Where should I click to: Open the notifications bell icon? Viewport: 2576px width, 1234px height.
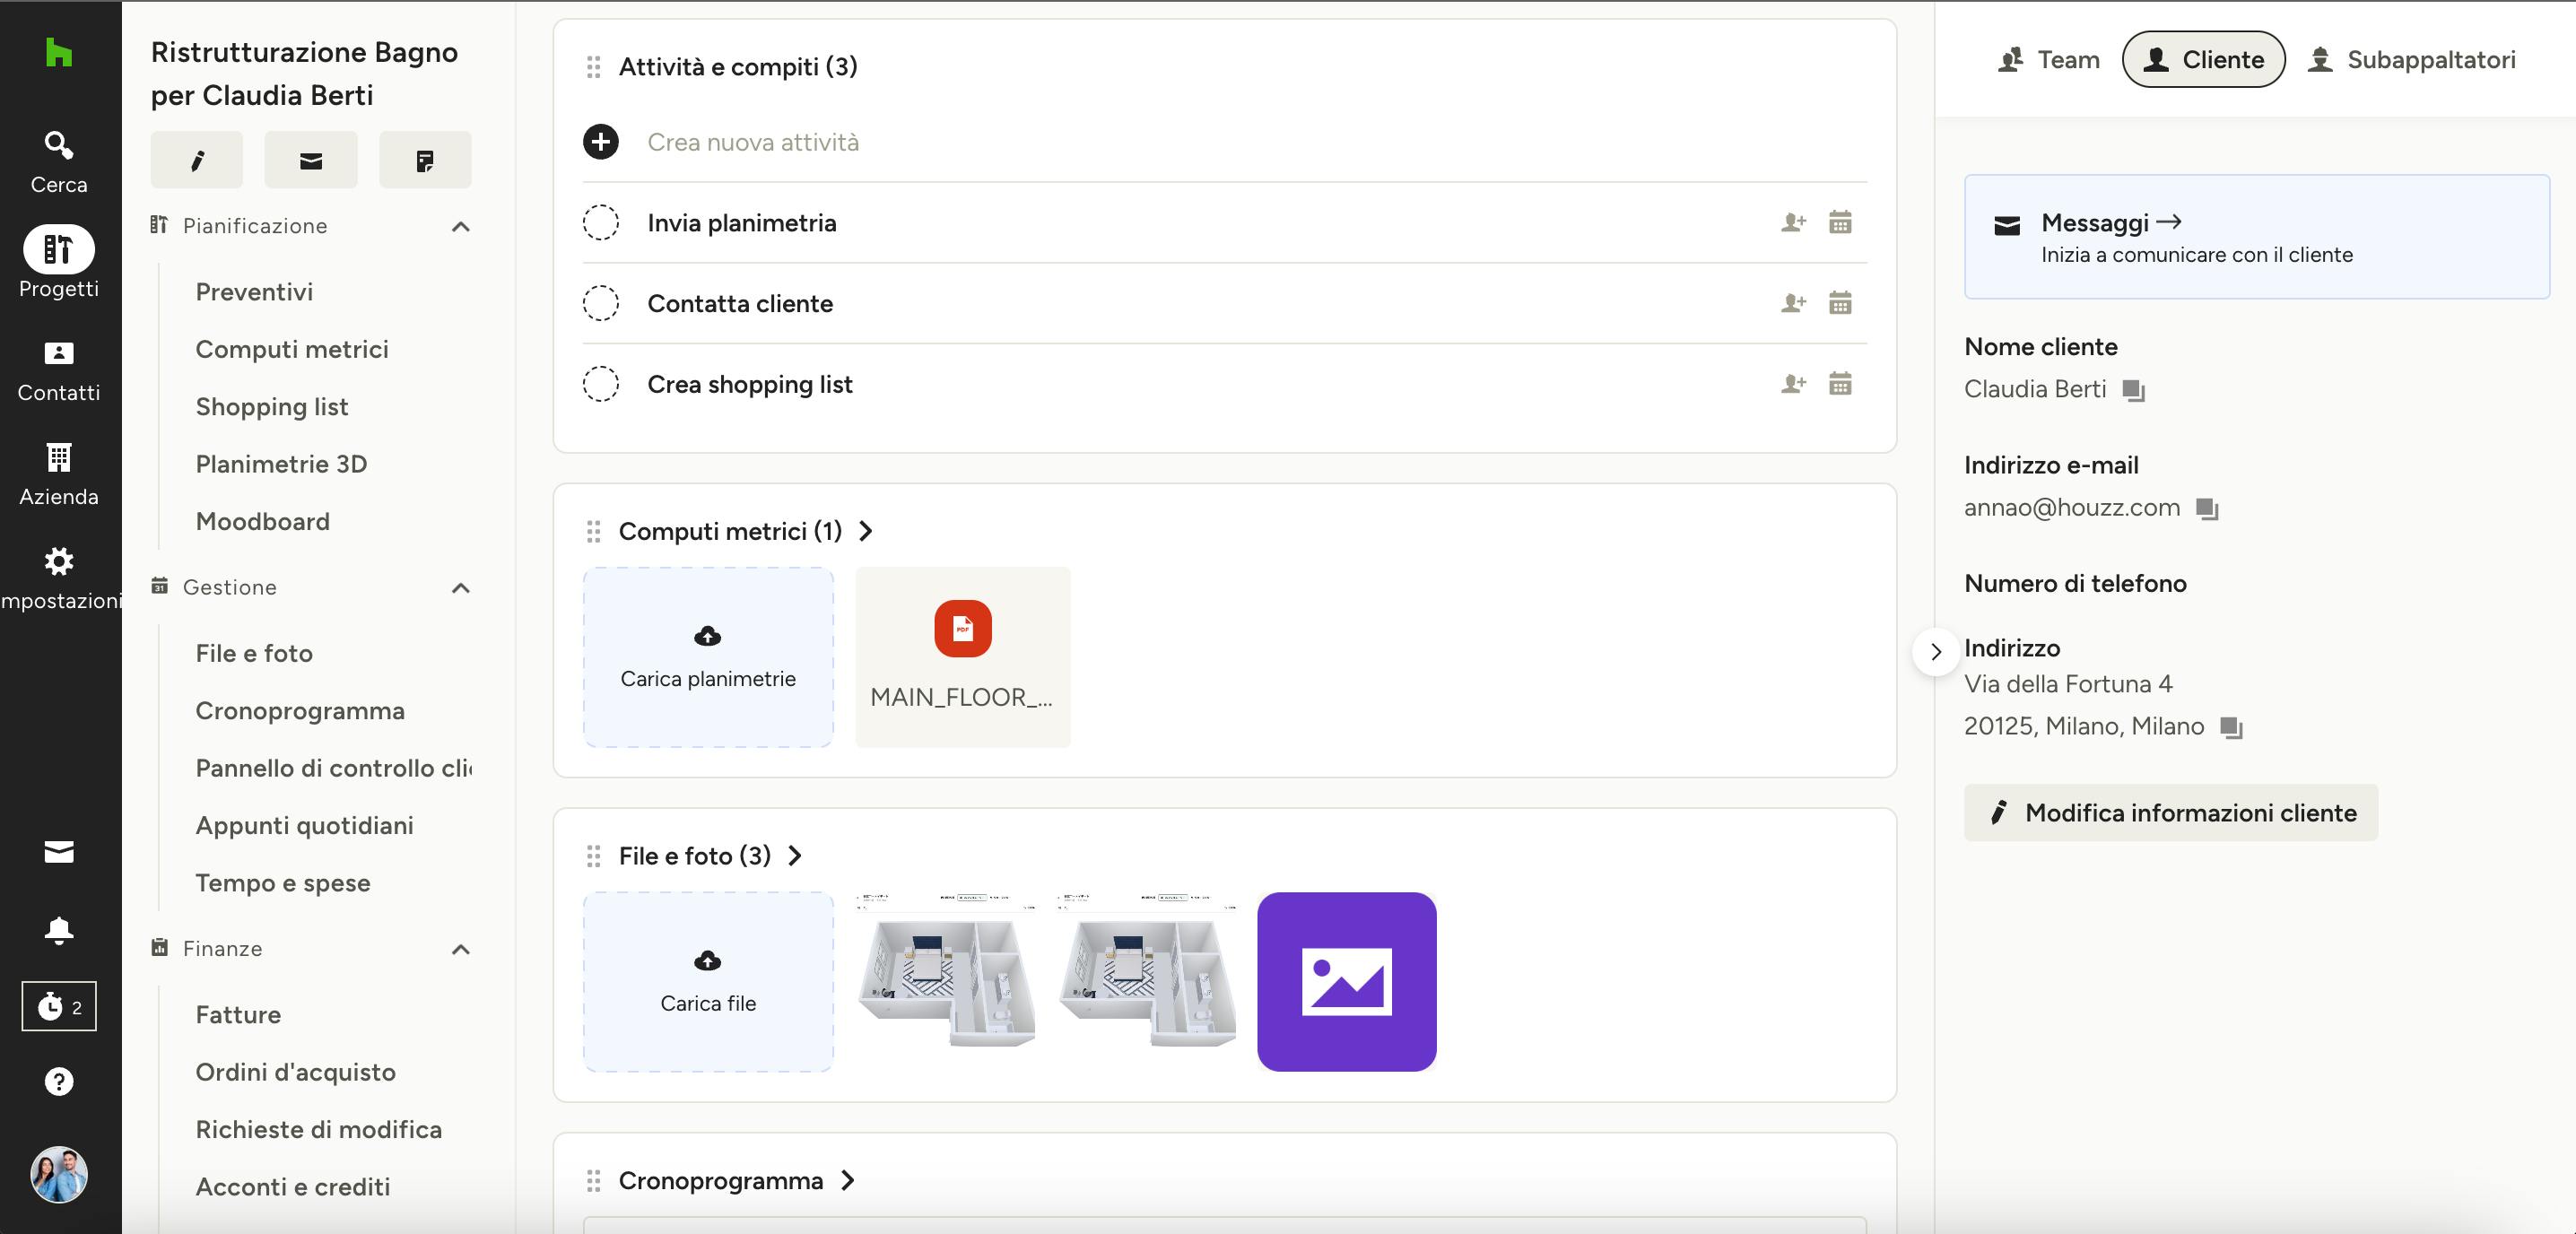pos(58,930)
